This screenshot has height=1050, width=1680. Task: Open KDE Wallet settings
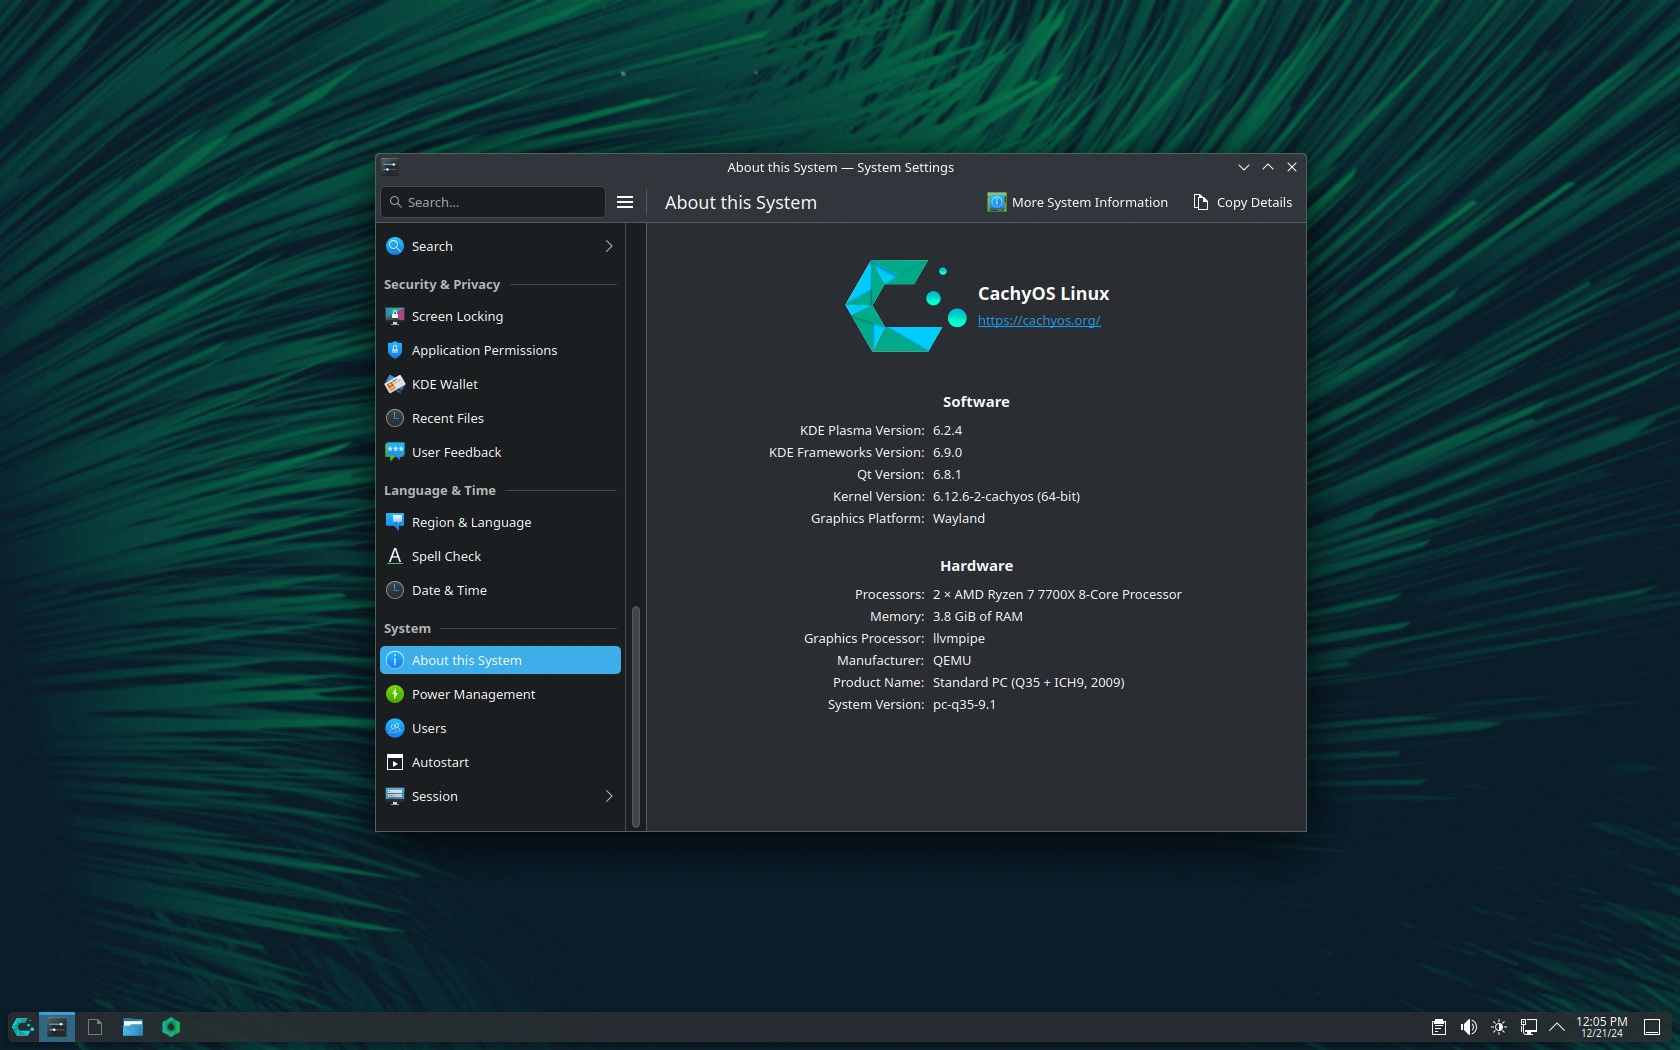(500, 384)
